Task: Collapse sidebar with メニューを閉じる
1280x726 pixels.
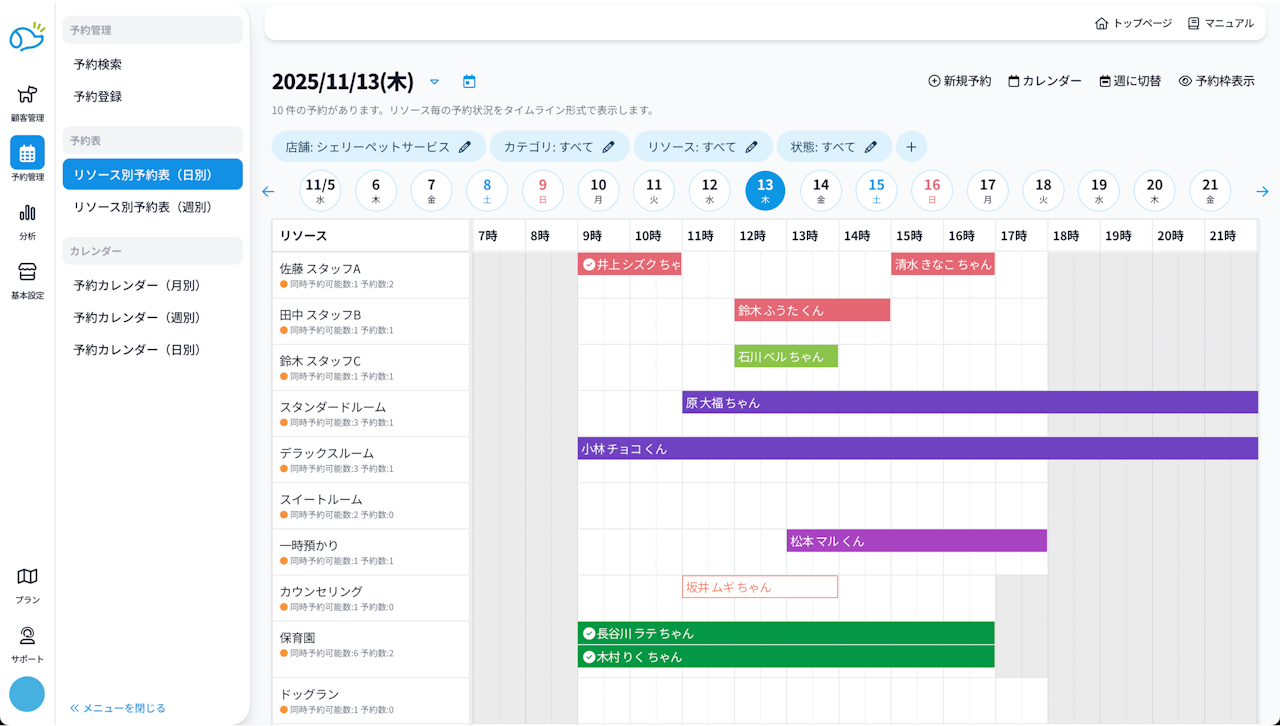Action: coord(118,708)
